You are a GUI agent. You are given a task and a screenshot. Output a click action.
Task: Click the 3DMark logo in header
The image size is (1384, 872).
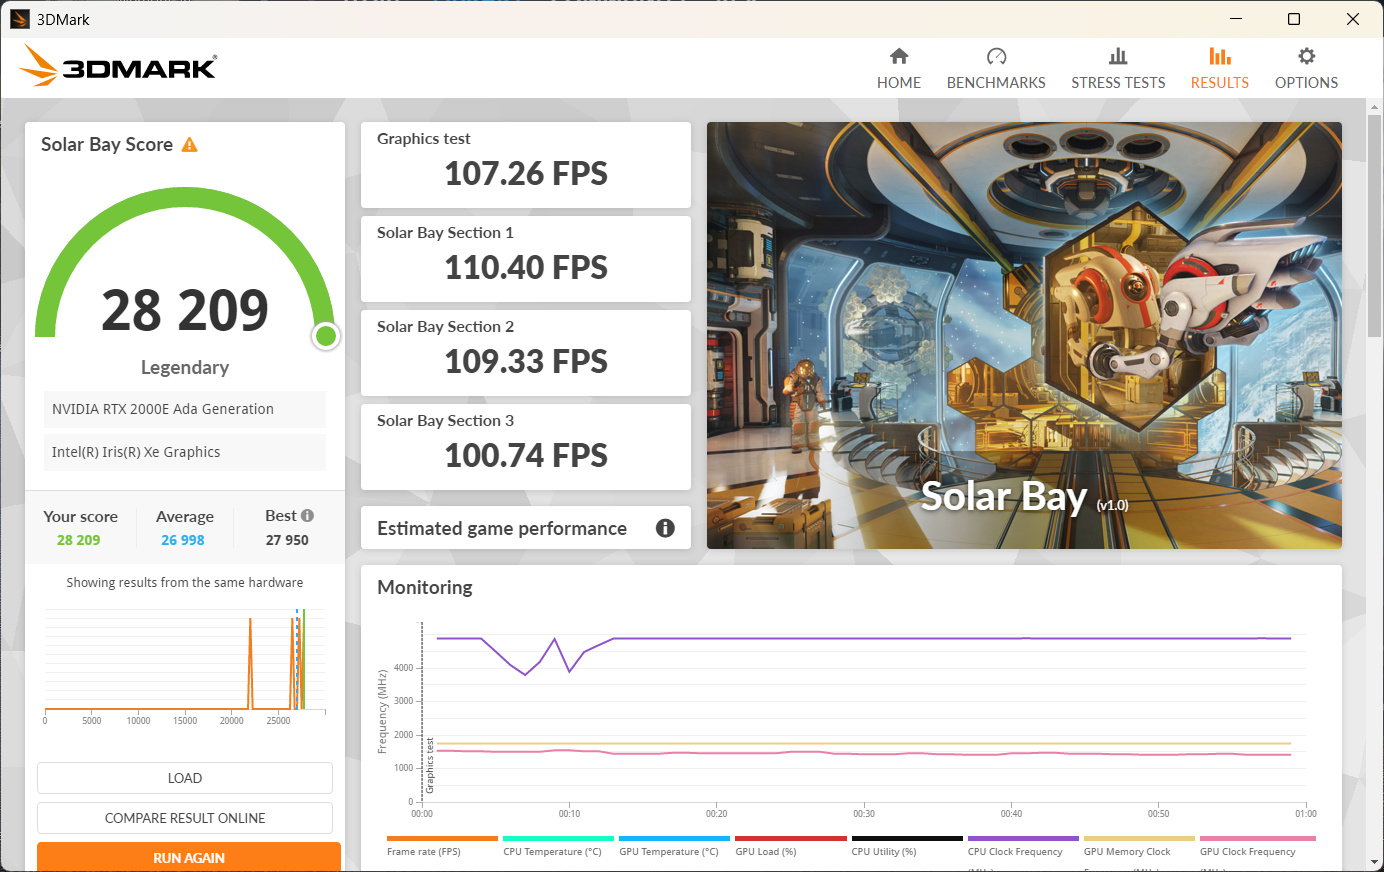click(x=118, y=66)
